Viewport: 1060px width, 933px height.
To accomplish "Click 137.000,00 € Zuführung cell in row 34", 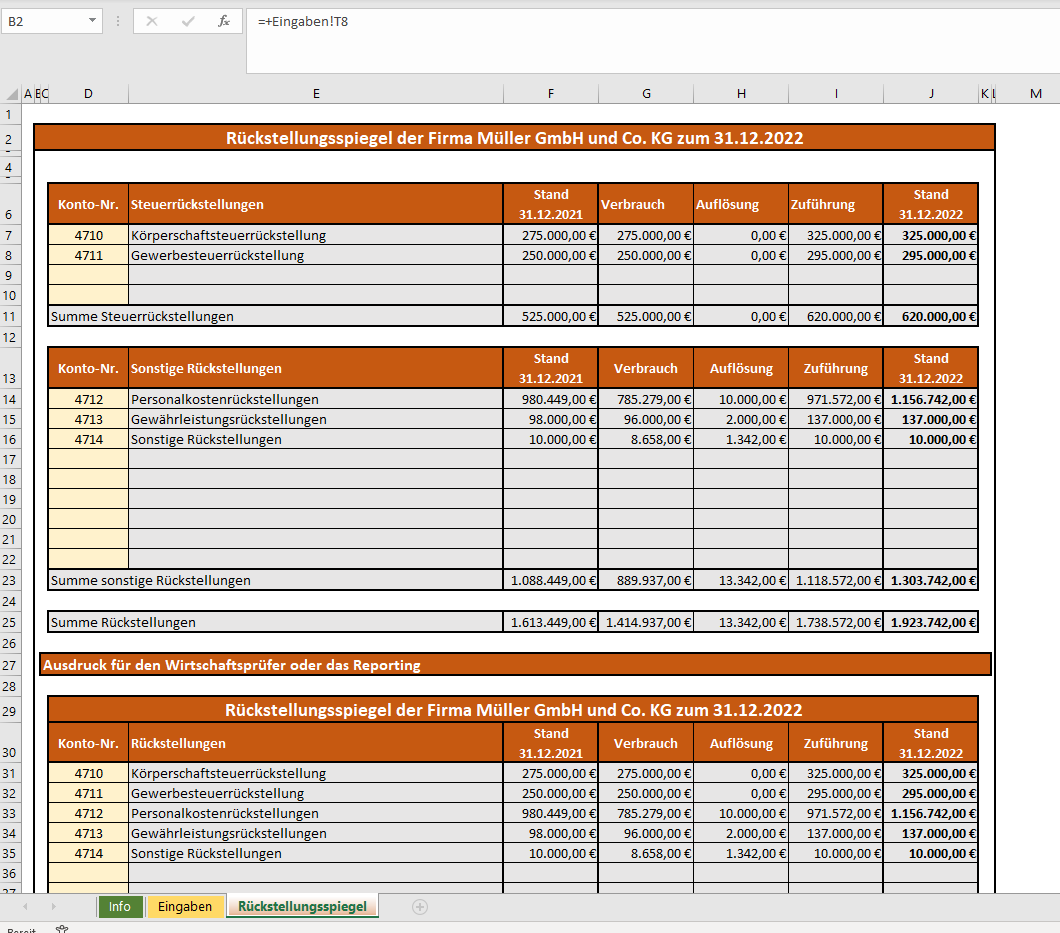I will 836,833.
